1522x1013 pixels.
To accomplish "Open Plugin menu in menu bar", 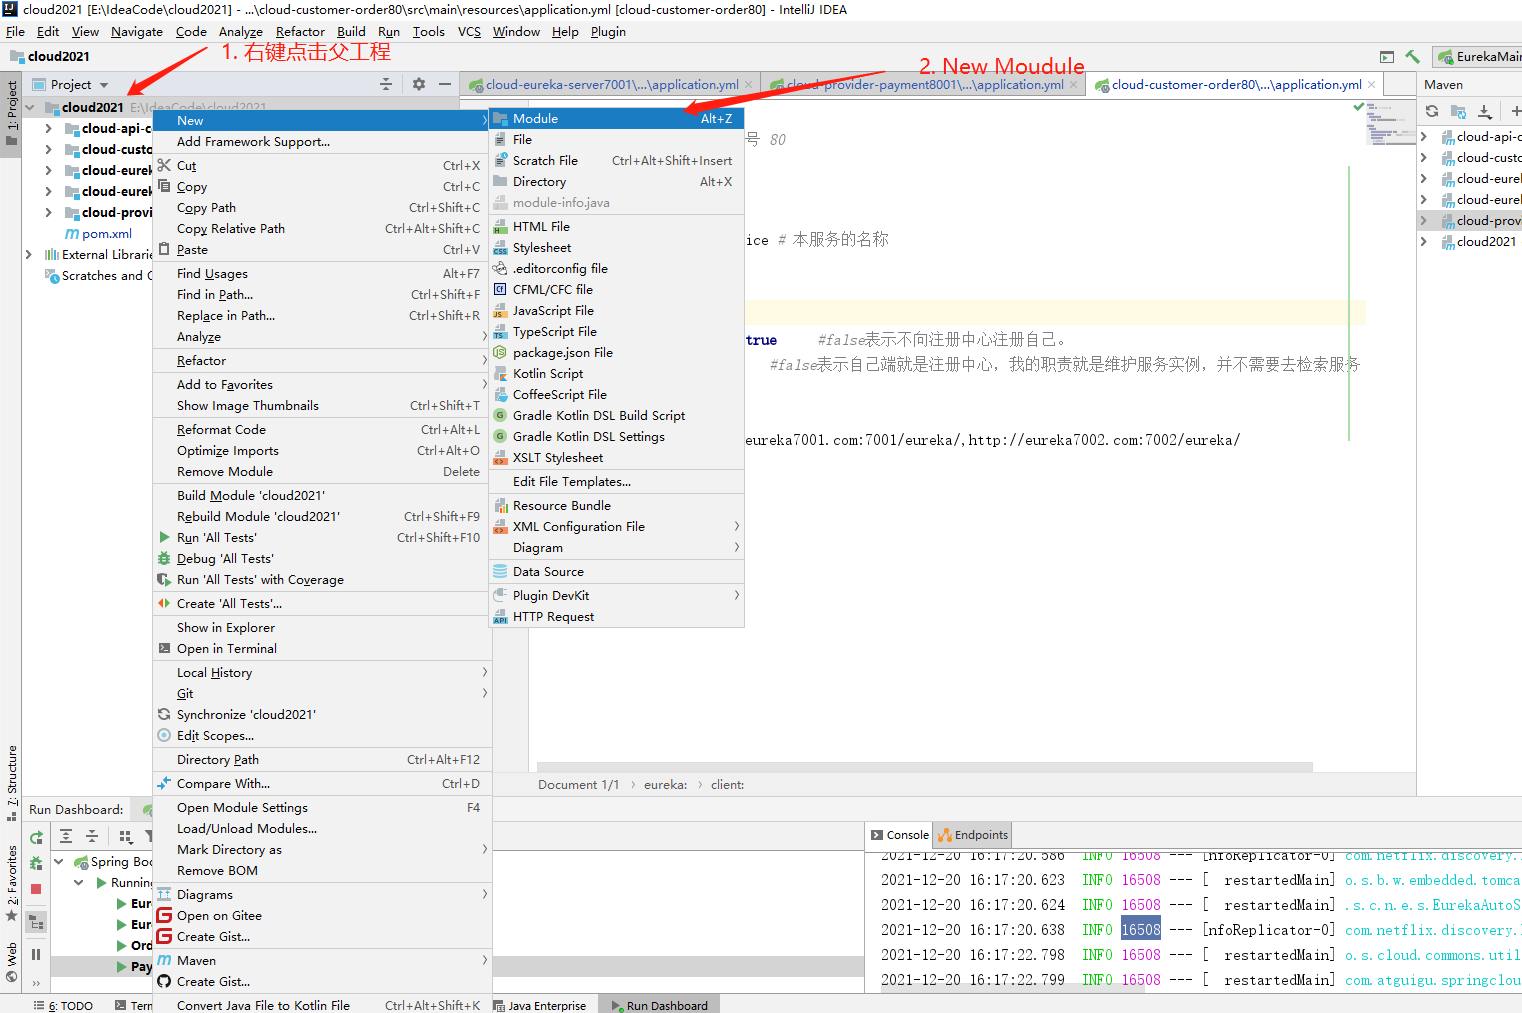I will click(608, 32).
